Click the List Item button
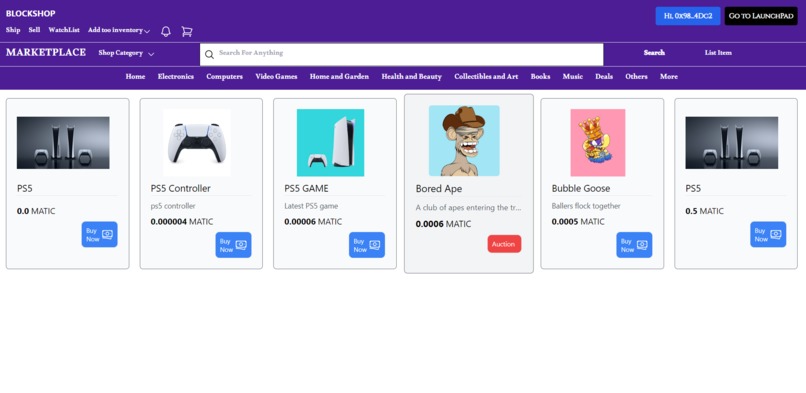 coord(718,53)
